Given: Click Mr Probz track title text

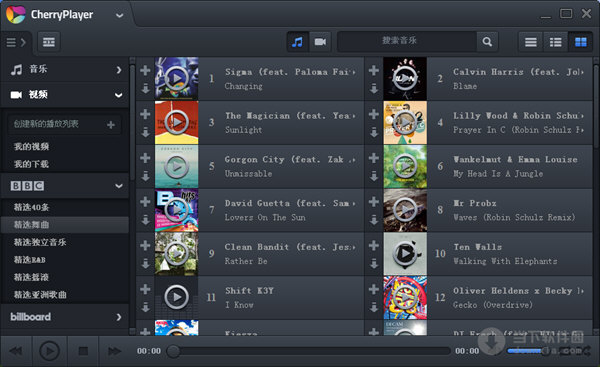Looking at the screenshot, I should [475, 203].
